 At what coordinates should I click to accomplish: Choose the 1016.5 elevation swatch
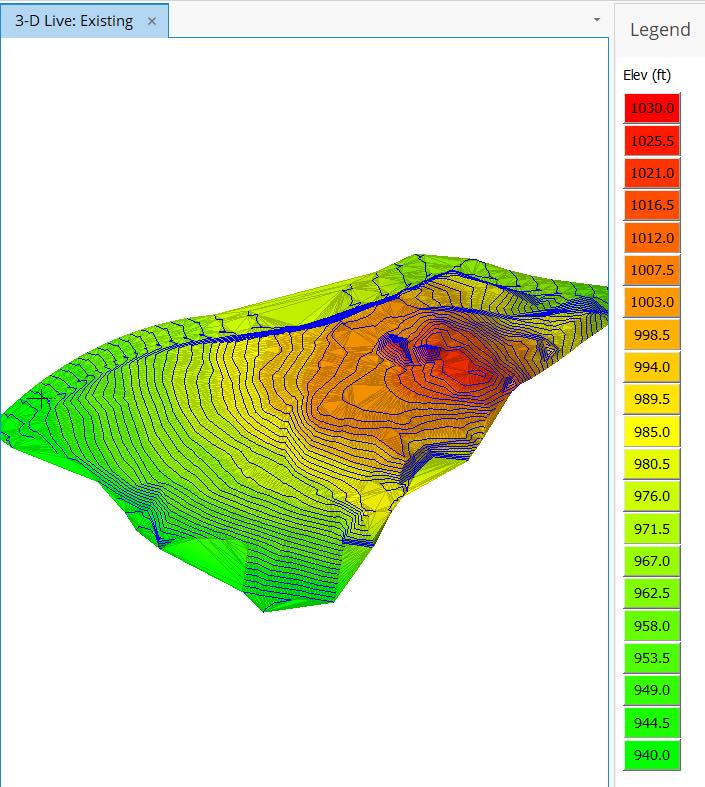click(x=651, y=205)
